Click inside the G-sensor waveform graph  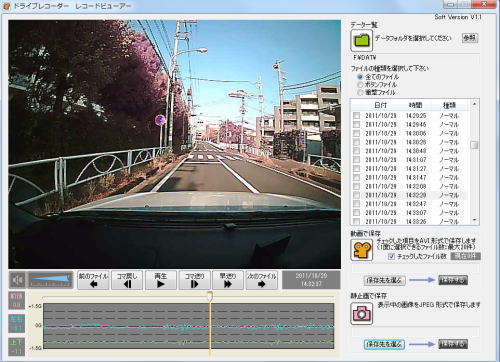[x=189, y=326]
